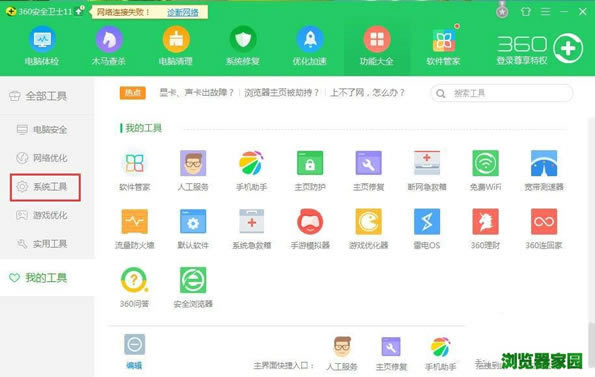Select 游戏优化 category in sidebar
Image resolution: width=595 pixels, height=377 pixels.
[x=42, y=215]
